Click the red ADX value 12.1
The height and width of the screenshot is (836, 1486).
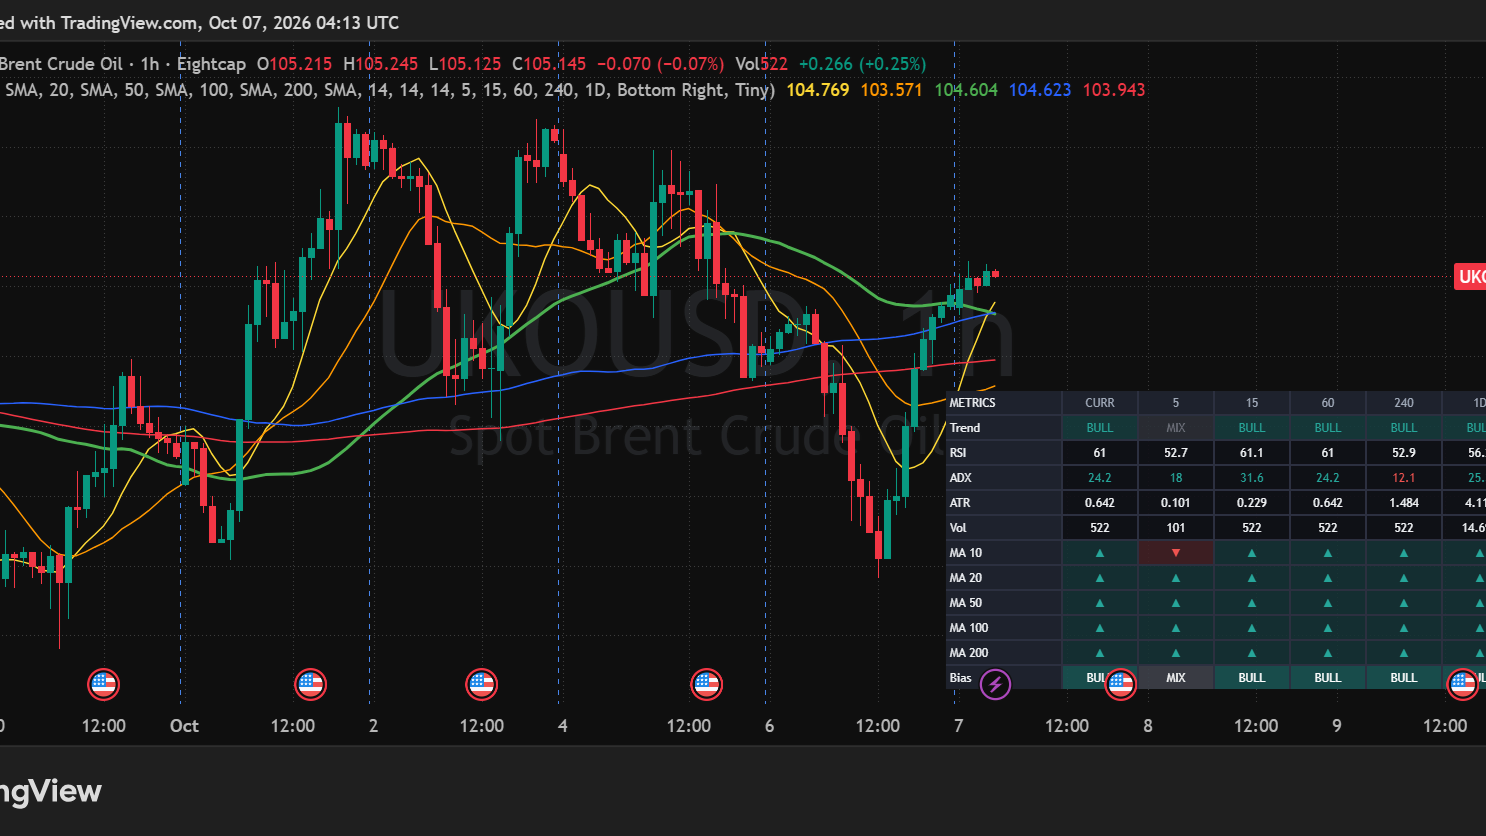tap(1404, 478)
